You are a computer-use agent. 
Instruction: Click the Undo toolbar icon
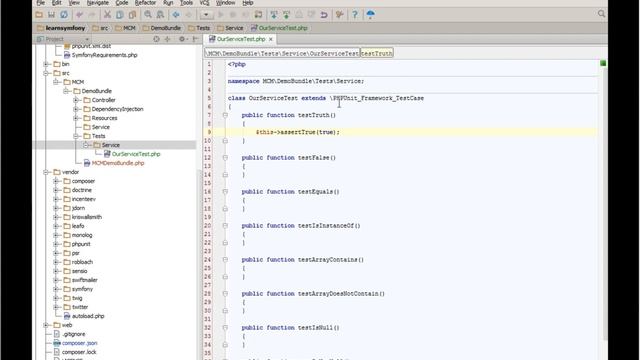pos(80,15)
